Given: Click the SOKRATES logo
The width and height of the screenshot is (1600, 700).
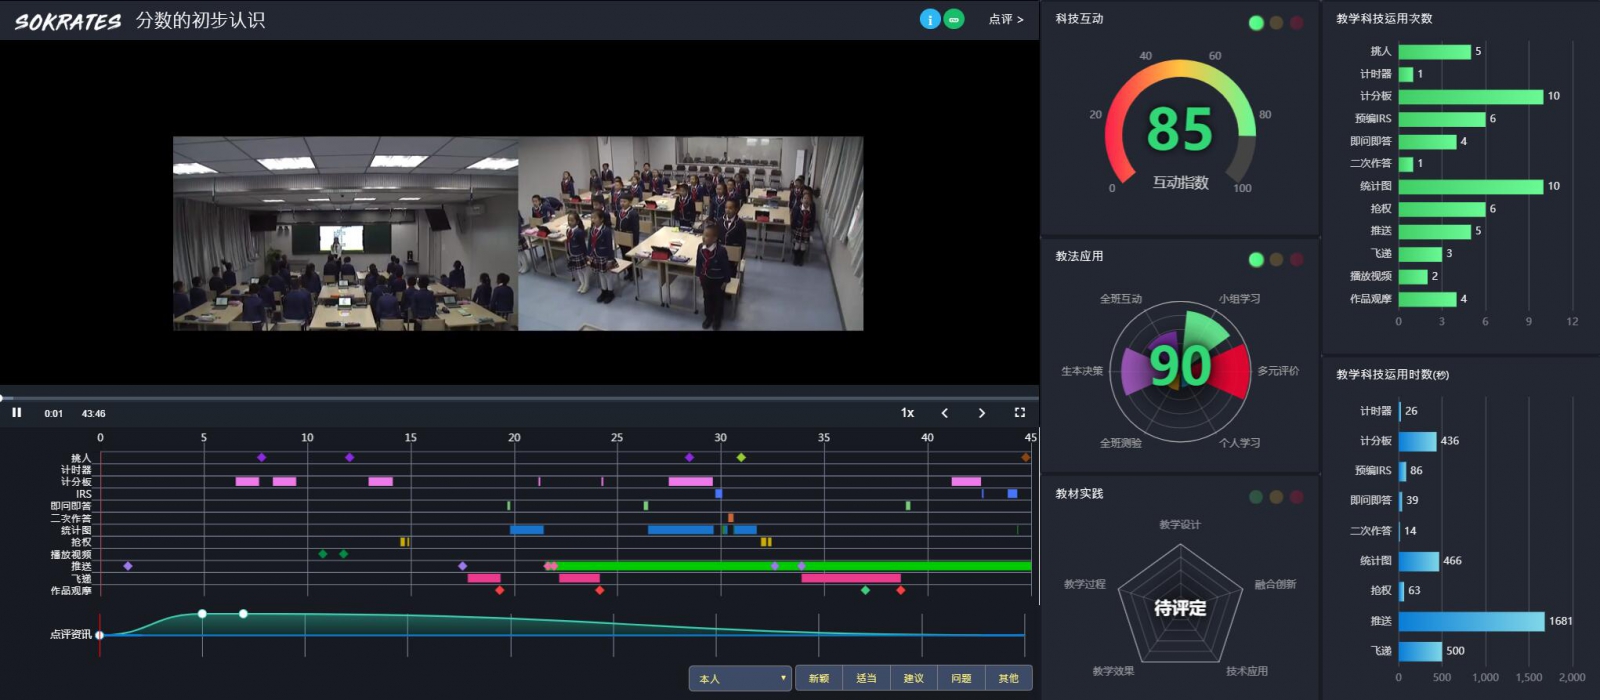Looking at the screenshot, I should coord(67,21).
